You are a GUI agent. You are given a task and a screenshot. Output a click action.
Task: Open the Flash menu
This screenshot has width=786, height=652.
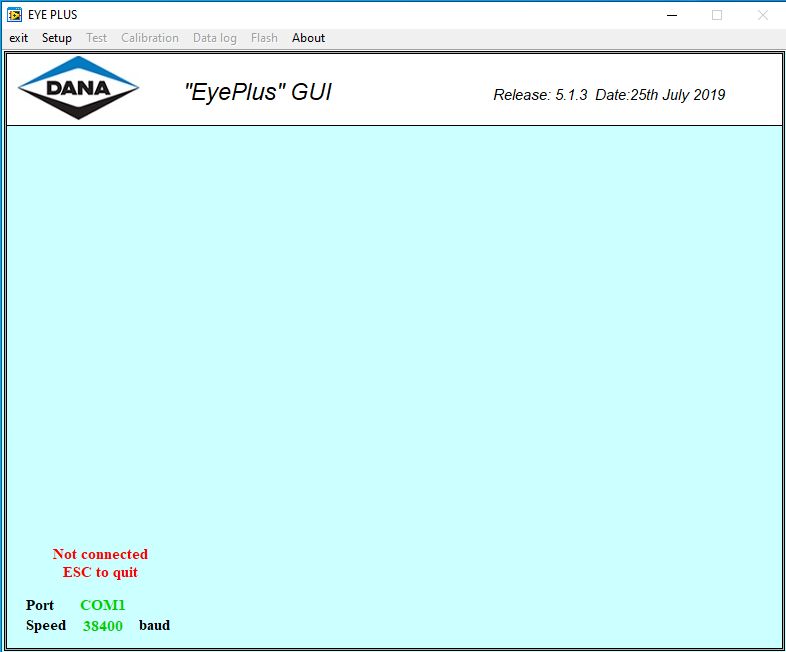click(264, 38)
